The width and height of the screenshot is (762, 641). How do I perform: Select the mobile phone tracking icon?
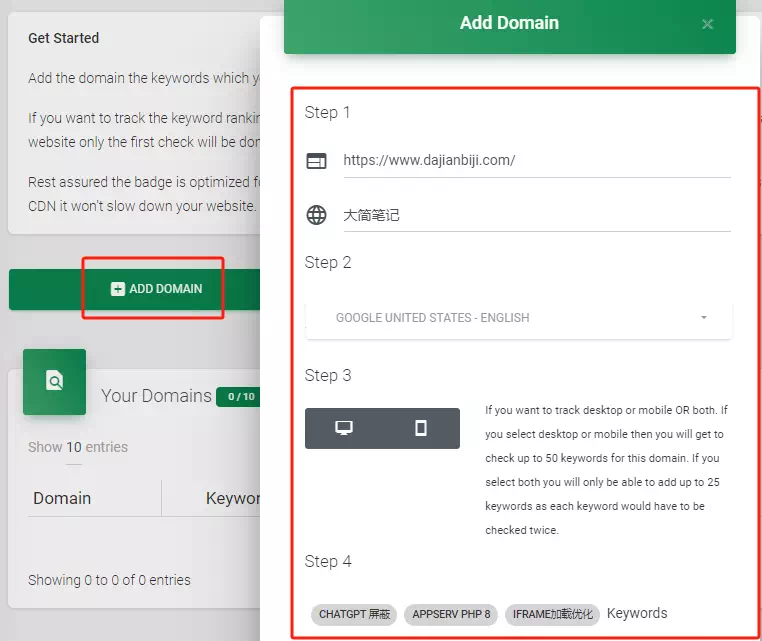tap(421, 428)
